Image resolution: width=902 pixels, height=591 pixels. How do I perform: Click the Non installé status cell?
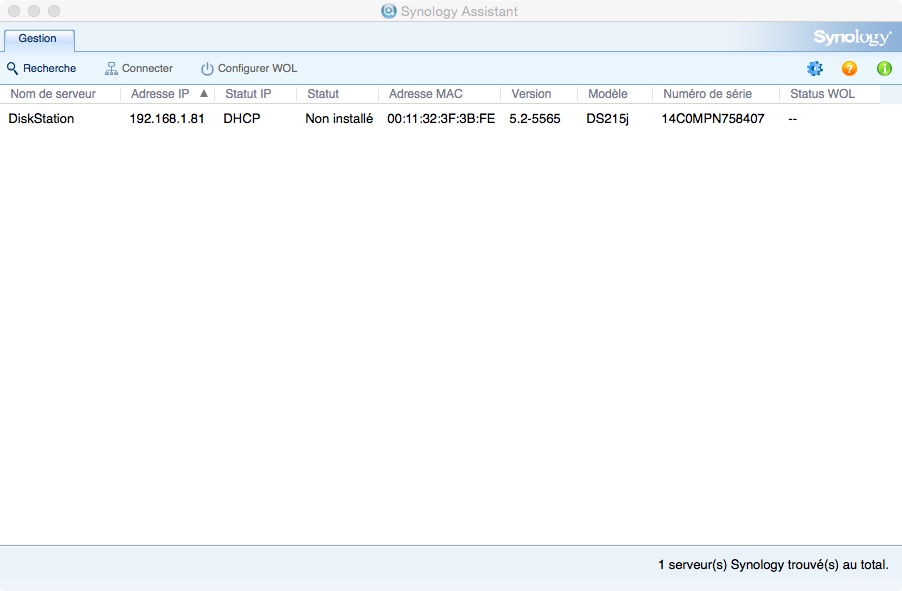point(339,119)
